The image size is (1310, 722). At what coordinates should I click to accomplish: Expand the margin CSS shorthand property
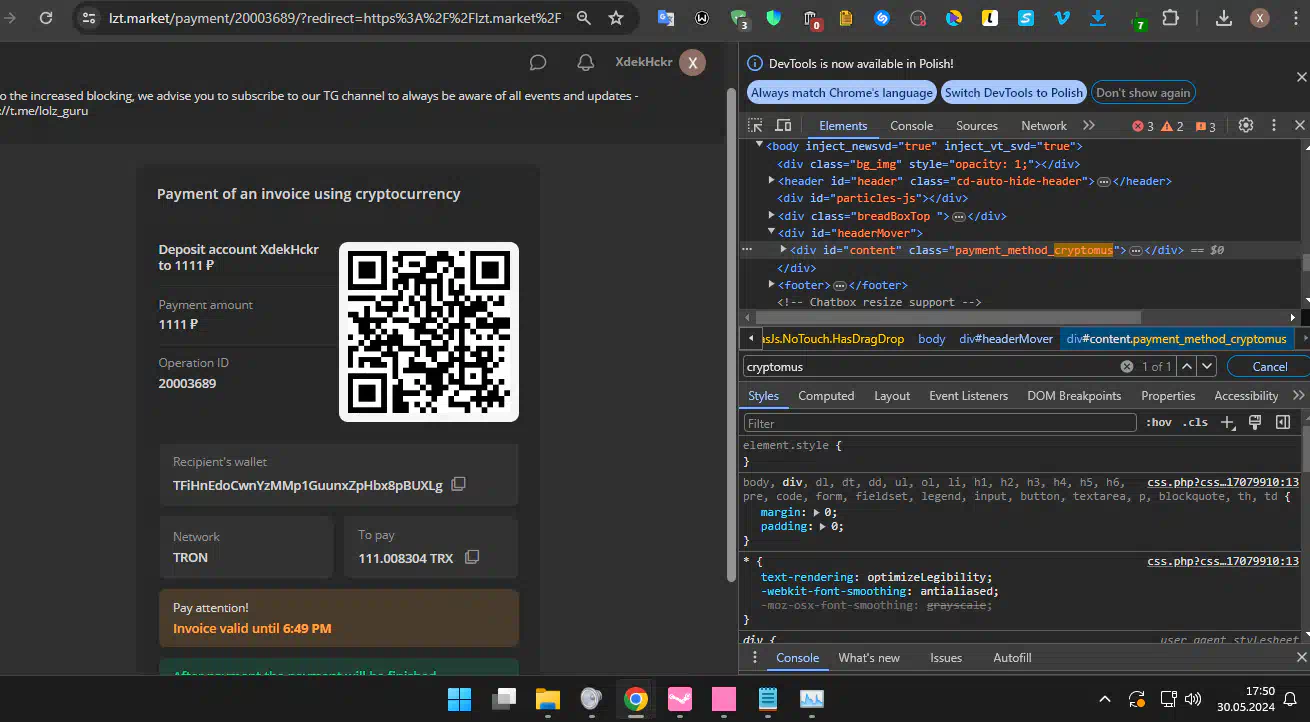[817, 512]
